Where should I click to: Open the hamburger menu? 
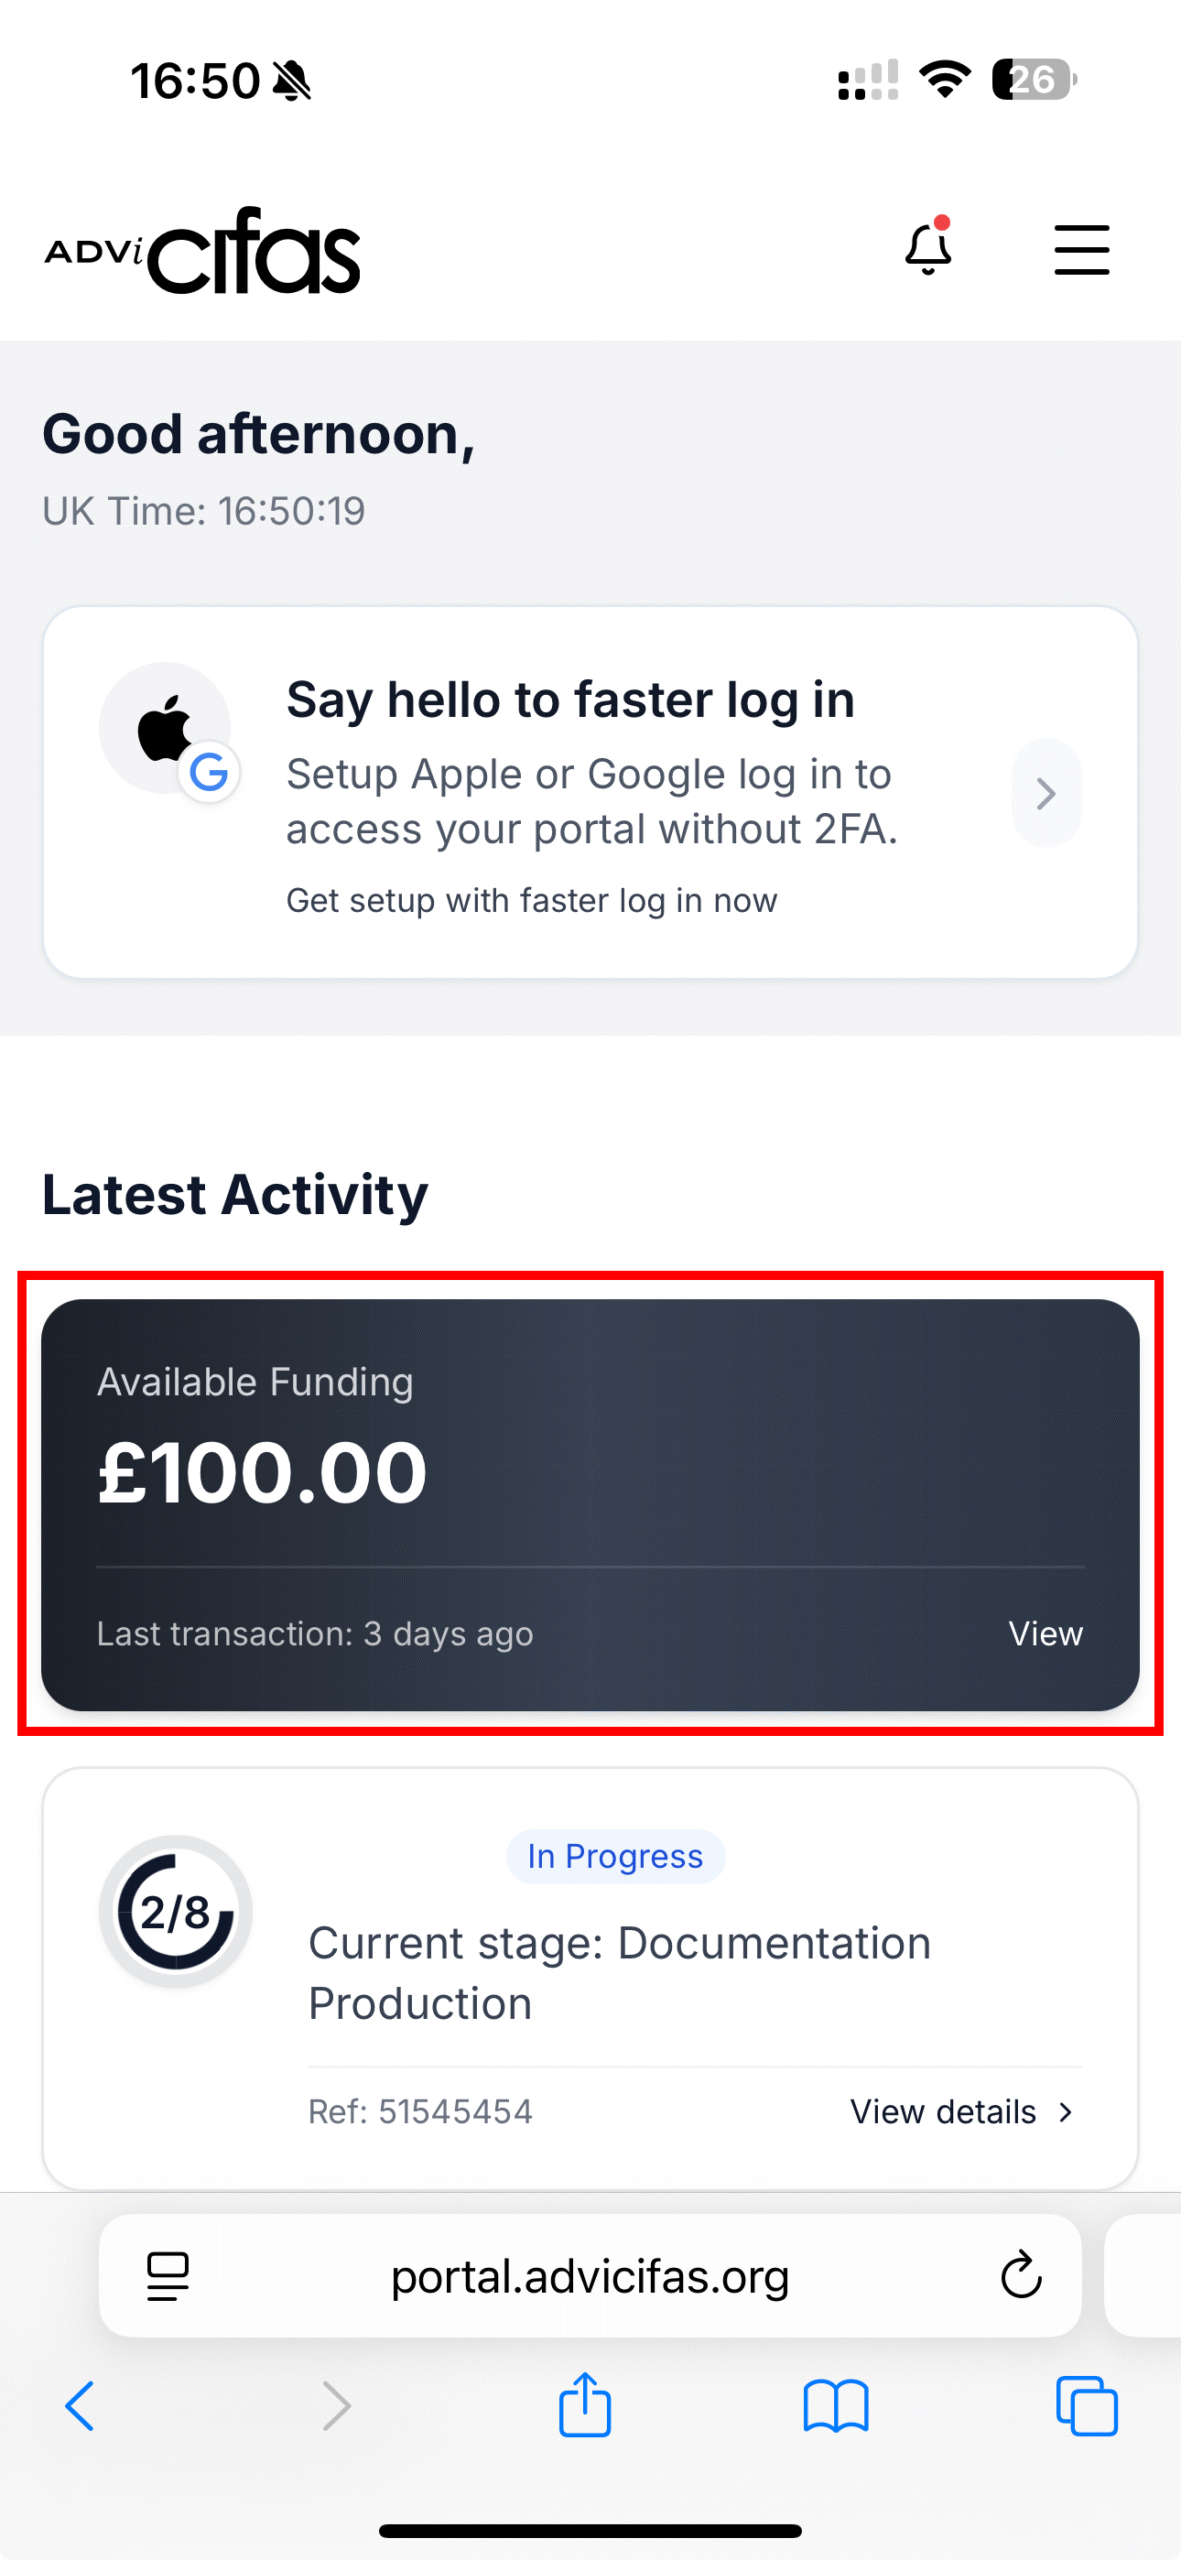(1081, 249)
